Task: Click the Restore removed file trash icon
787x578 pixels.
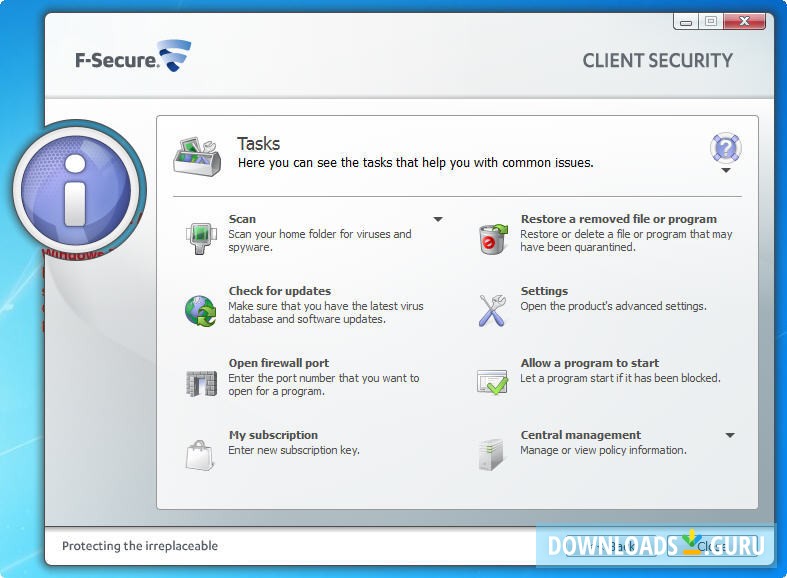Action: (x=493, y=239)
